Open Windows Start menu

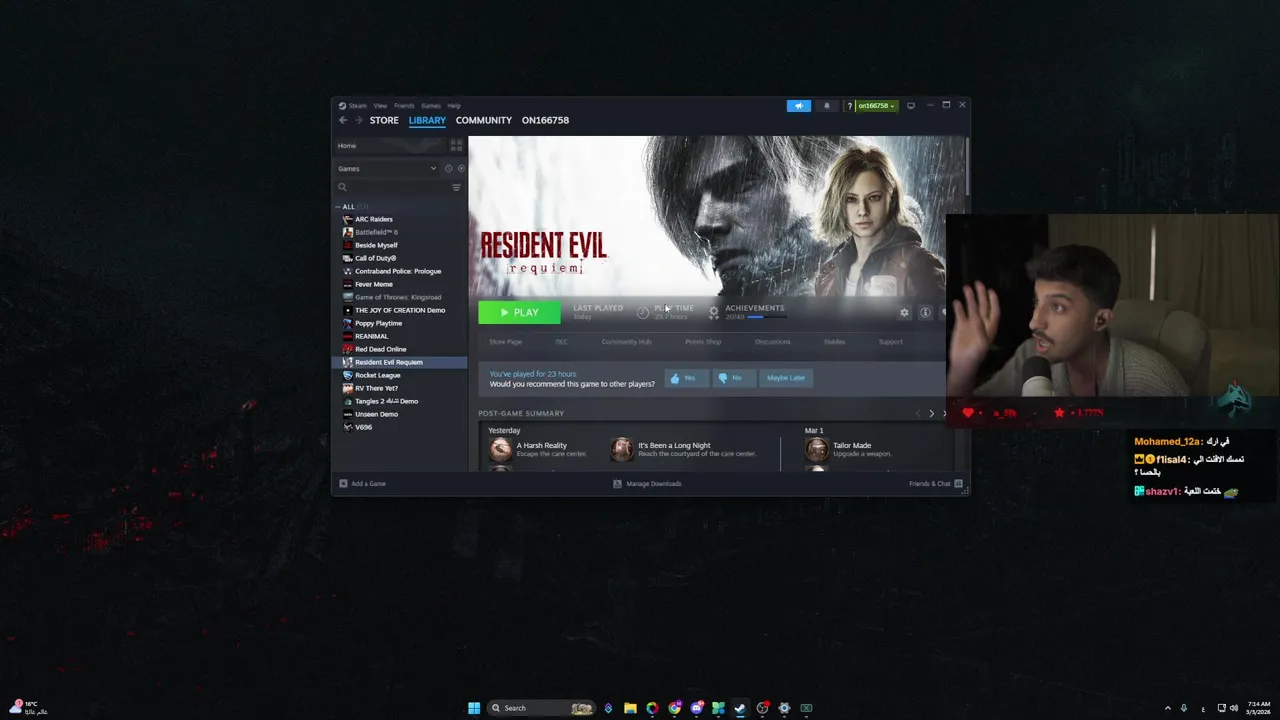474,708
